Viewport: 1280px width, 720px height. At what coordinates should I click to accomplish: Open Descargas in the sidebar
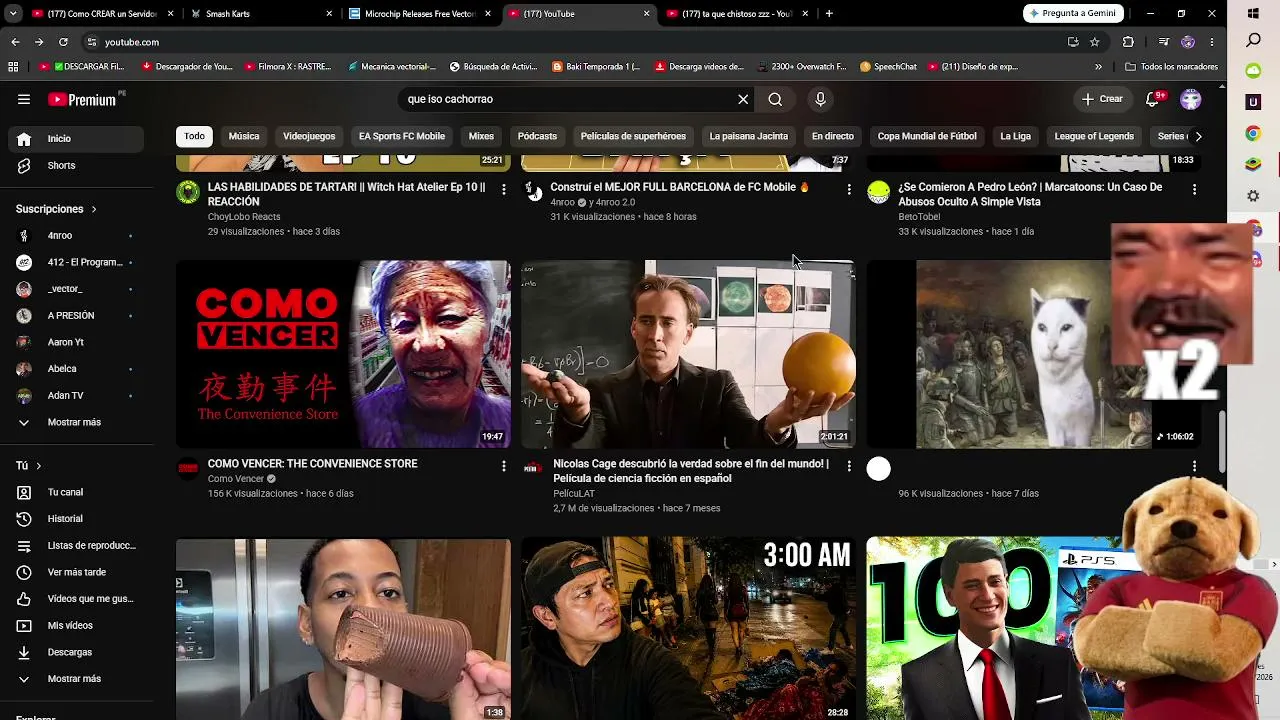(x=72, y=652)
